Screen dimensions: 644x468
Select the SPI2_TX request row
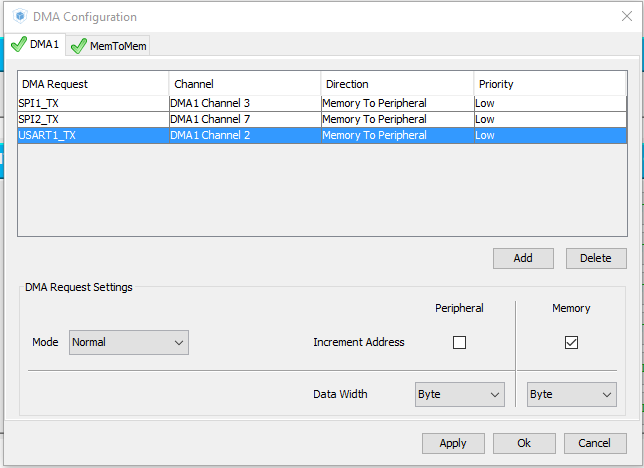pyautogui.click(x=92, y=119)
